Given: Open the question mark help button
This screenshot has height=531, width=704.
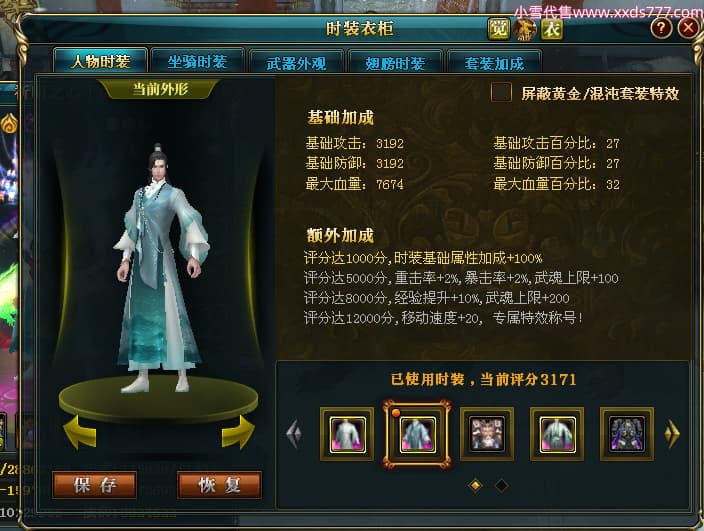Looking at the screenshot, I should click(x=661, y=28).
